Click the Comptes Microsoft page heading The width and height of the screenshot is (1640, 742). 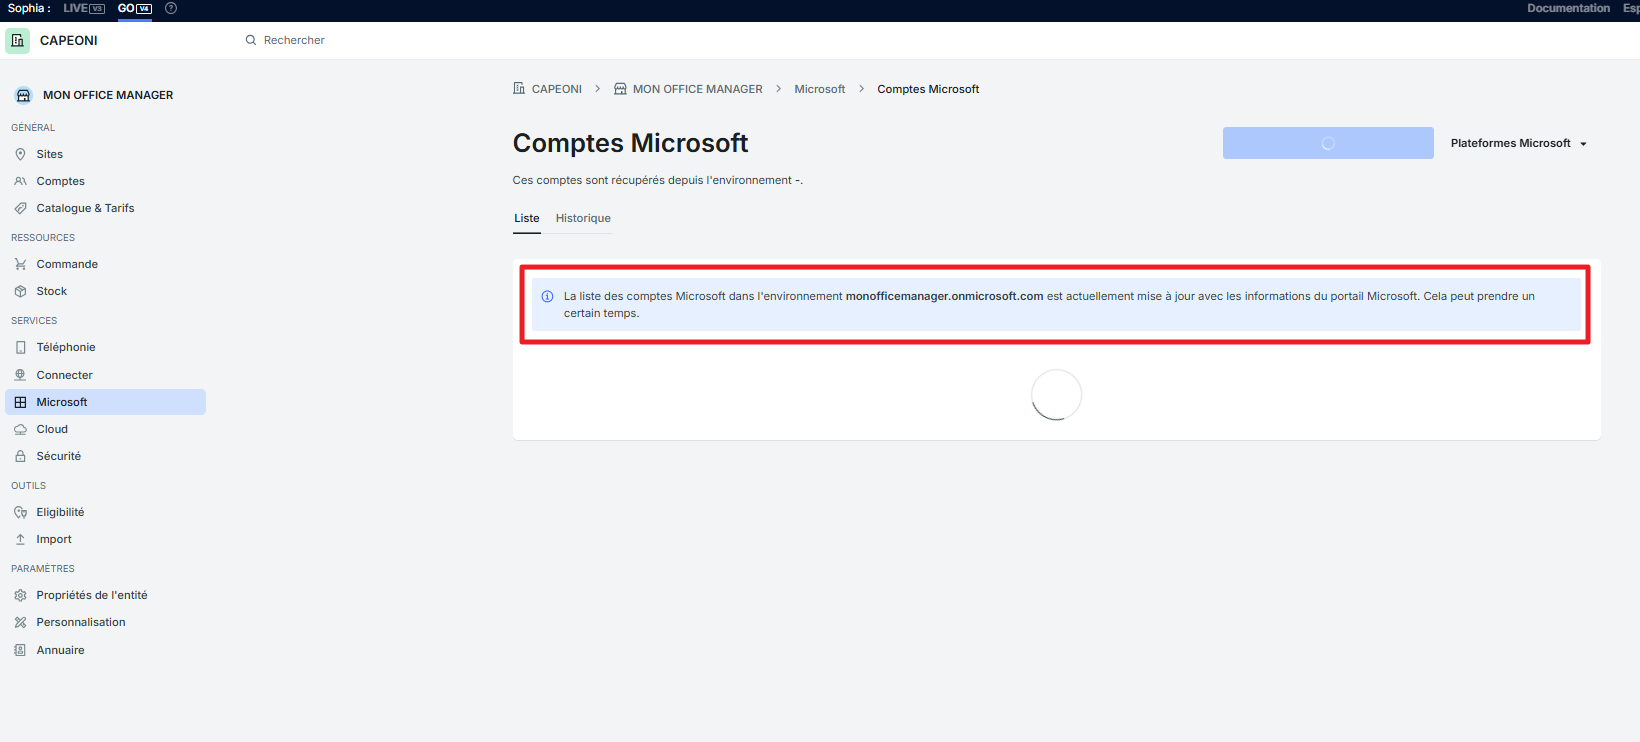point(631,143)
